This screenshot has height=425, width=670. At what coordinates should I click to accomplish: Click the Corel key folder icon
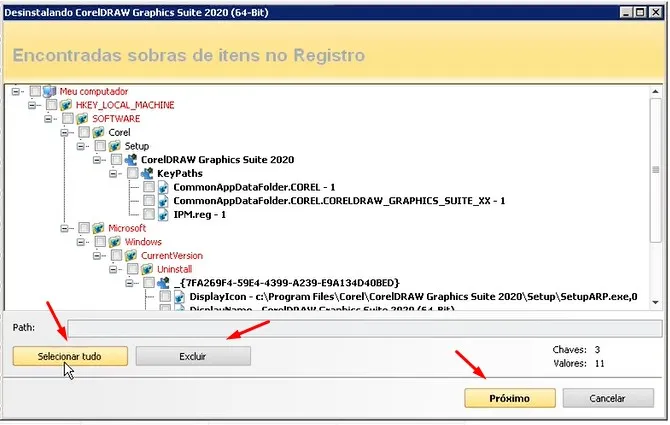pos(98,132)
